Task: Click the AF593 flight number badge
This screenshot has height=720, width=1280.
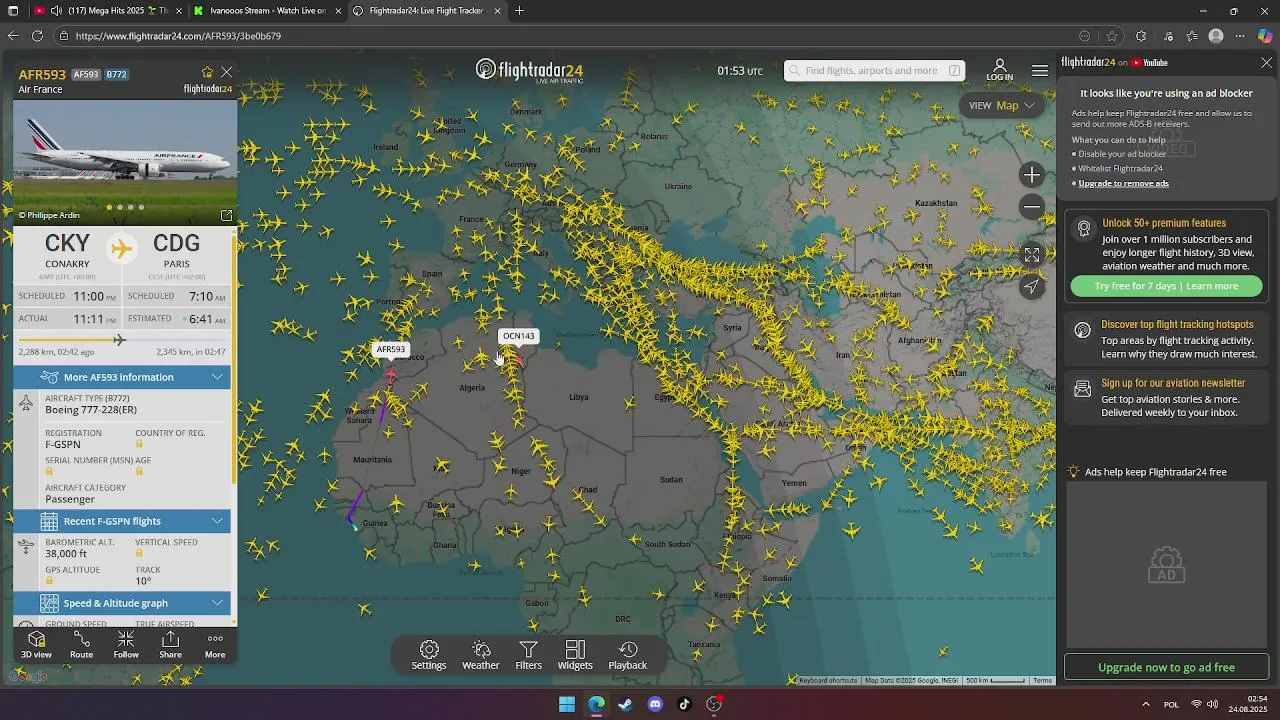Action: [86, 75]
